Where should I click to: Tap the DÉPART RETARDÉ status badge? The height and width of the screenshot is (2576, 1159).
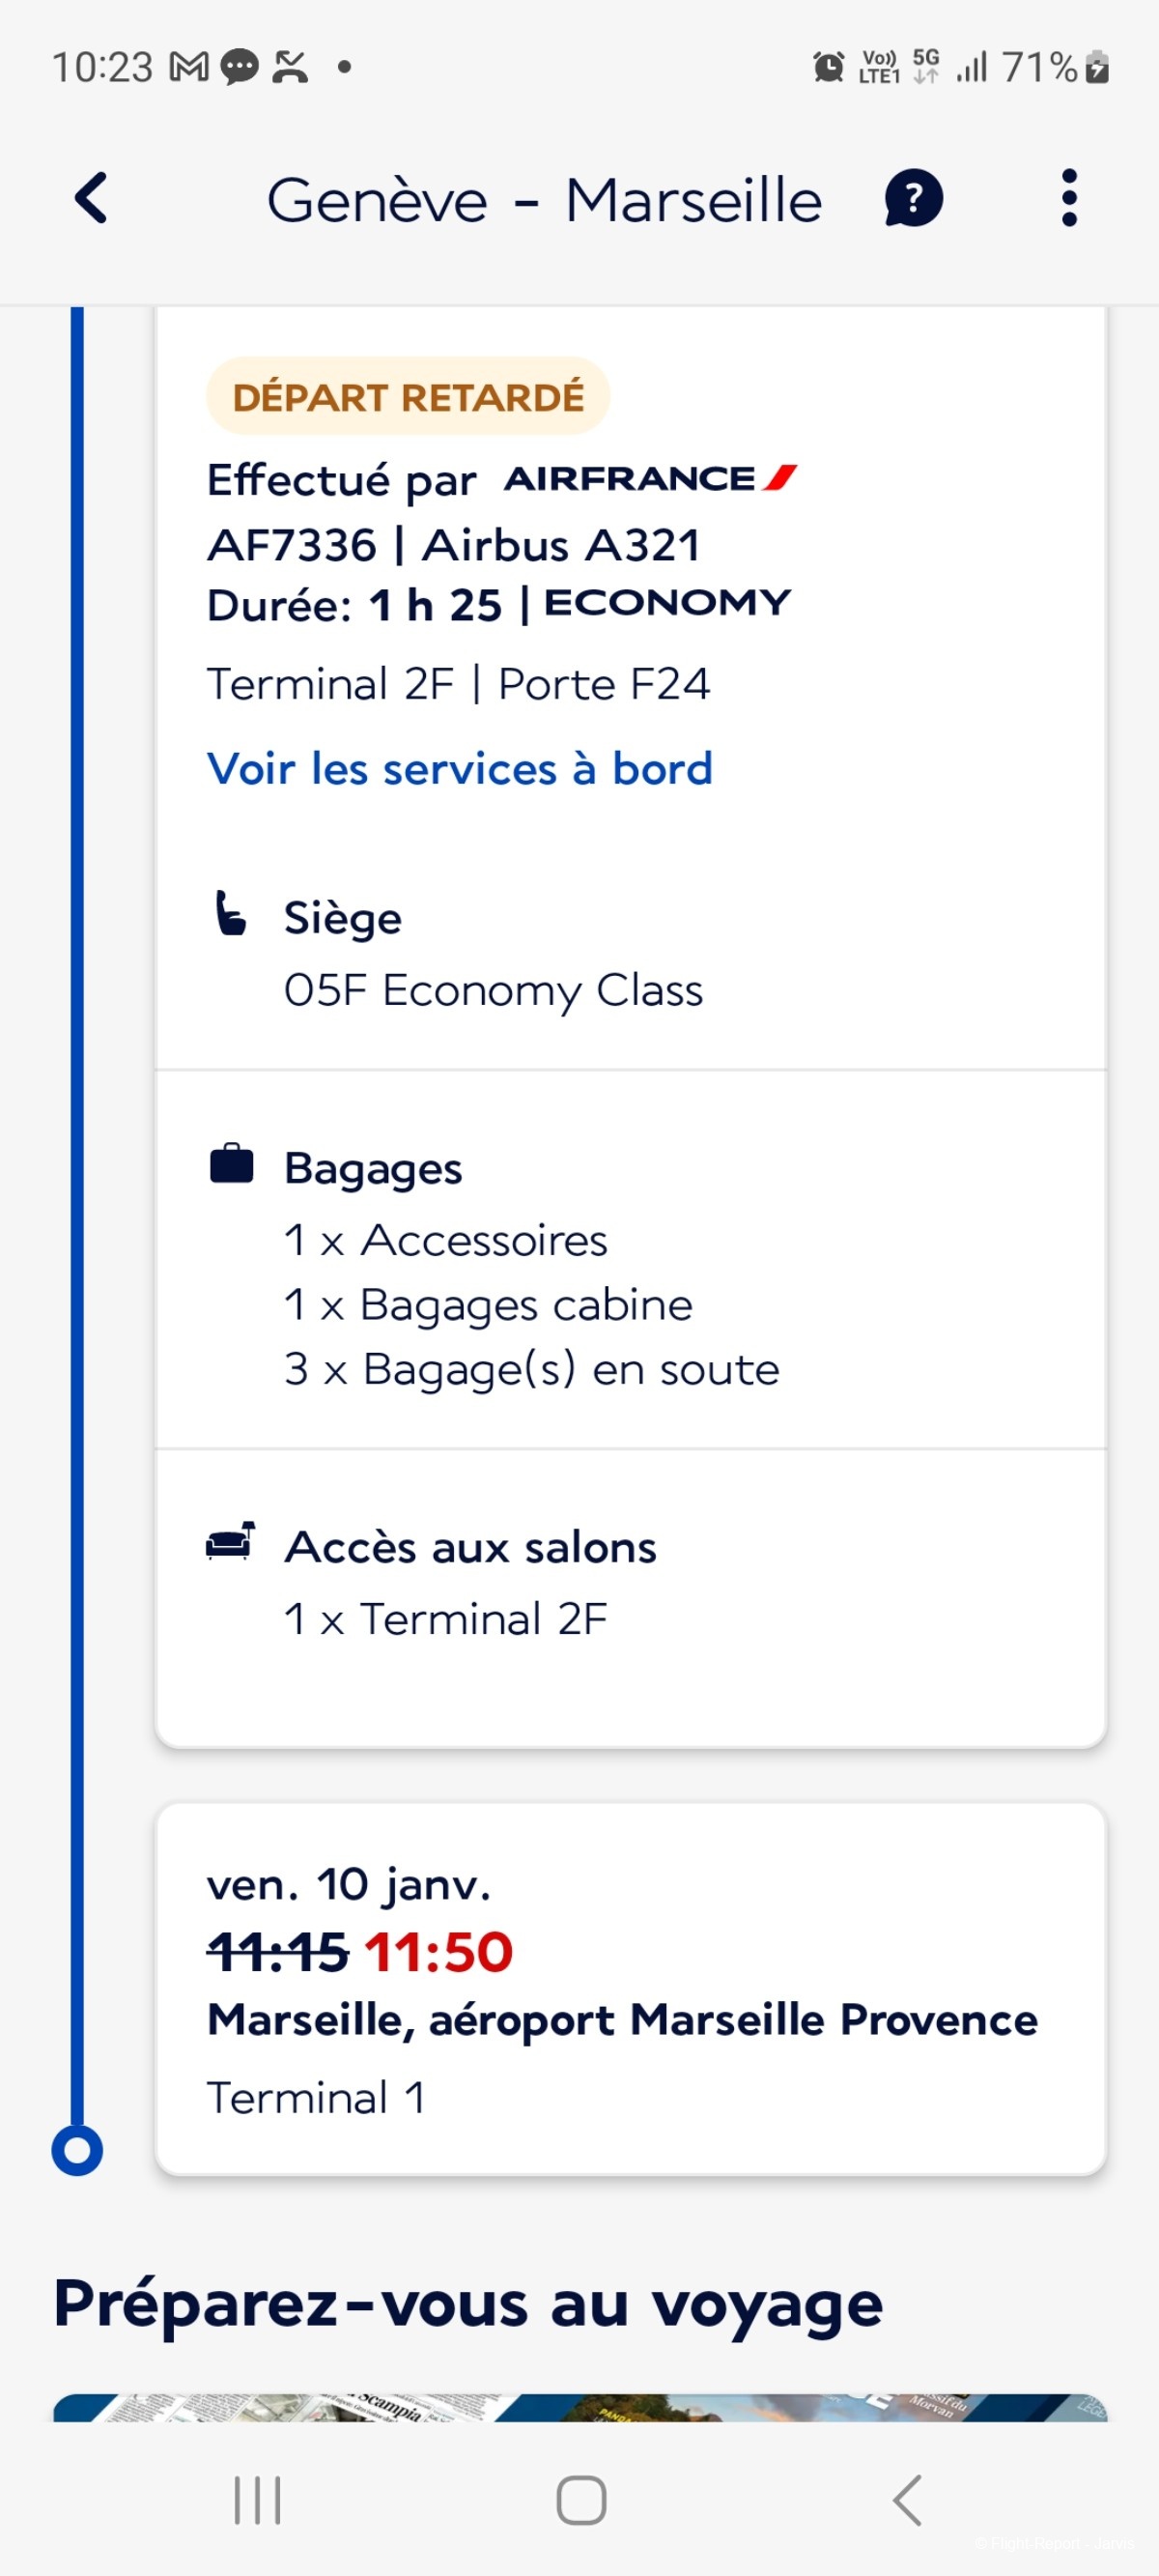pos(408,396)
